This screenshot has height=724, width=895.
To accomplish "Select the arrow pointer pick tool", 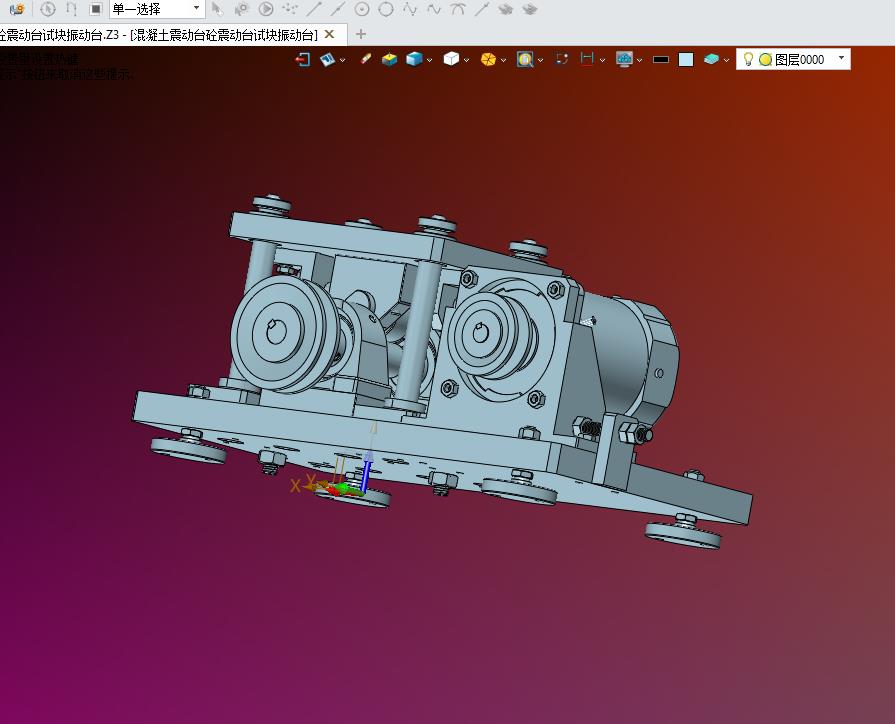I will click(x=217, y=9).
